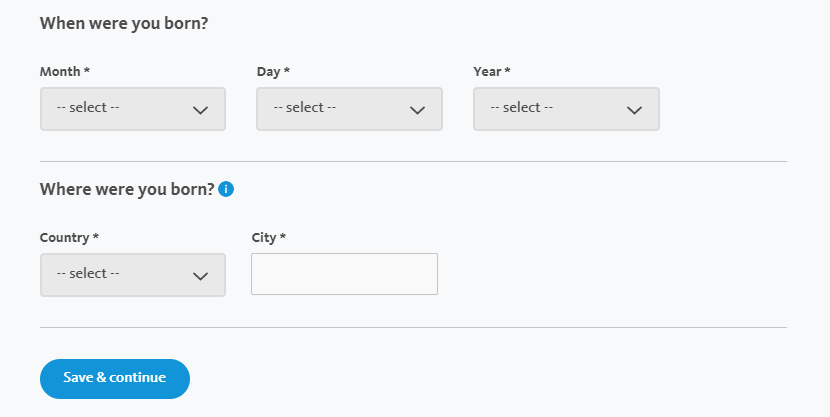The image size is (830, 417).
Task: Click the 'Where were you born?' heading
Action: coord(127,189)
